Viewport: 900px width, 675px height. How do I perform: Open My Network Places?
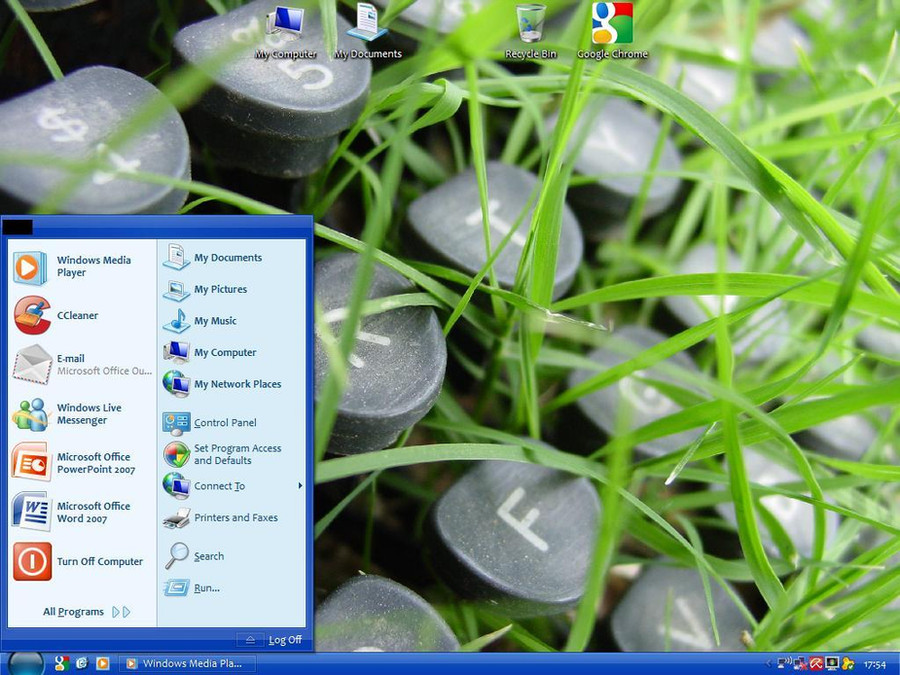(232, 384)
